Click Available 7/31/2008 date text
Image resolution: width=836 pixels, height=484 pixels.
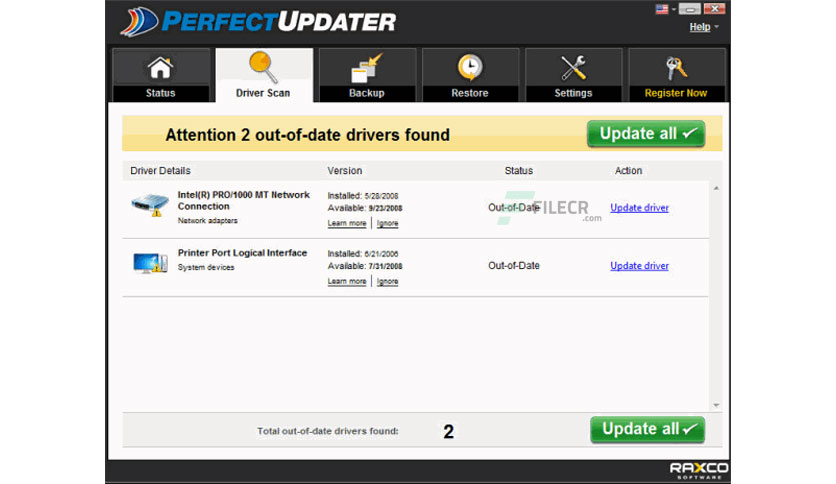click(365, 266)
